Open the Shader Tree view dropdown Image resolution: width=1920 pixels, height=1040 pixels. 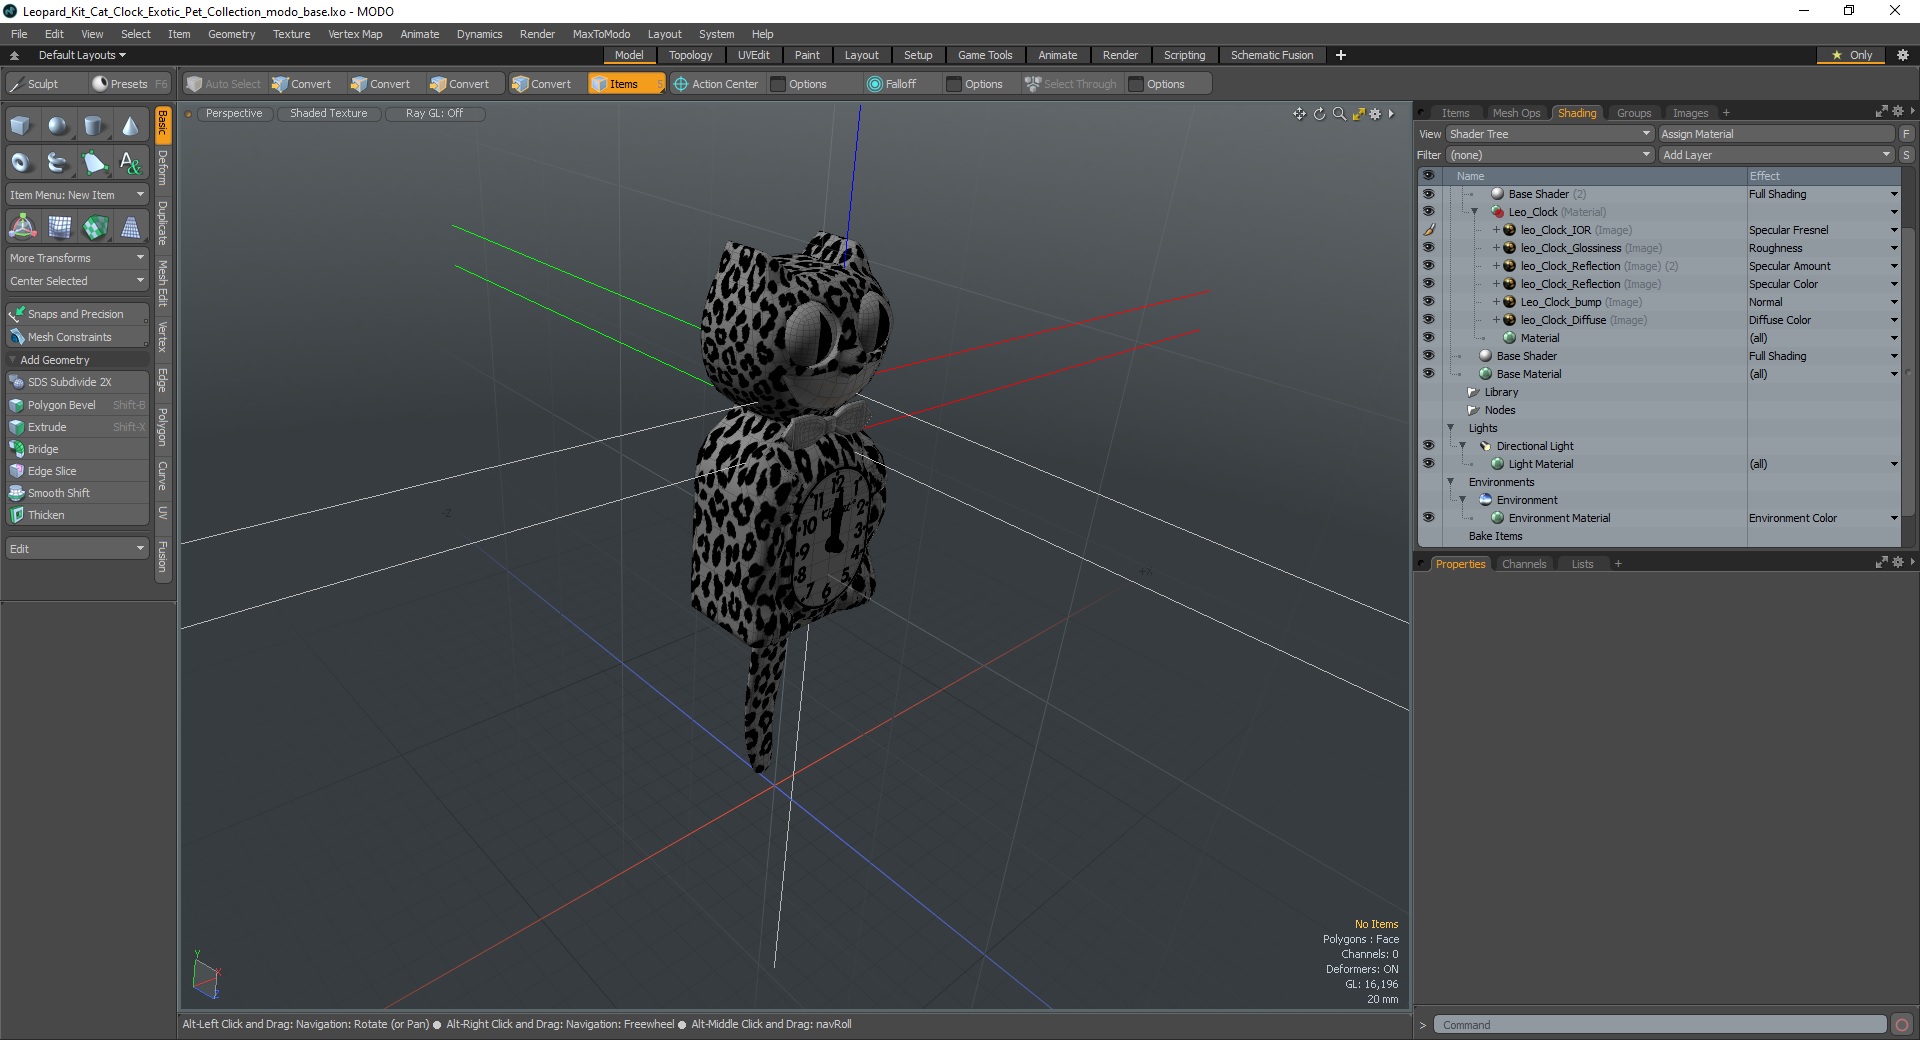click(1549, 134)
